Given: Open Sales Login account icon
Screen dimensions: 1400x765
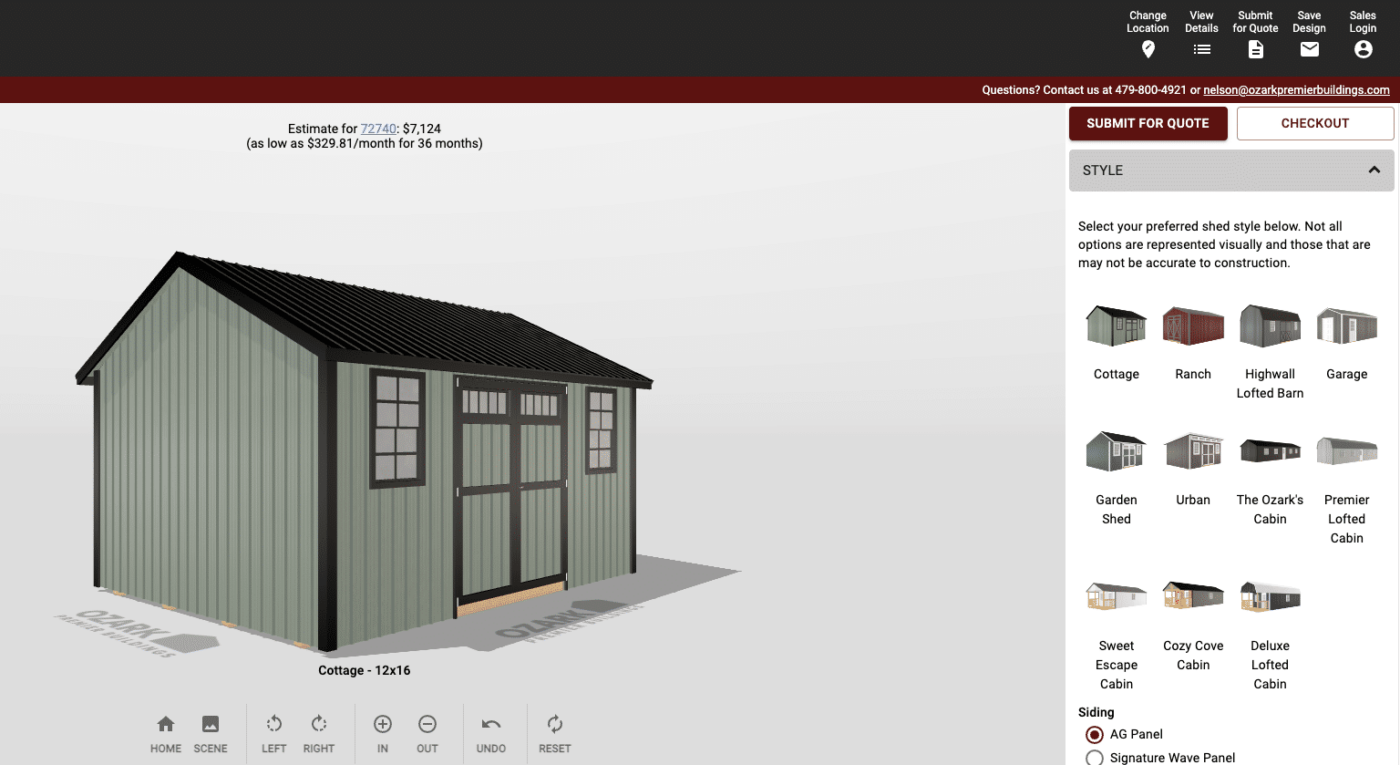Looking at the screenshot, I should [x=1363, y=49].
